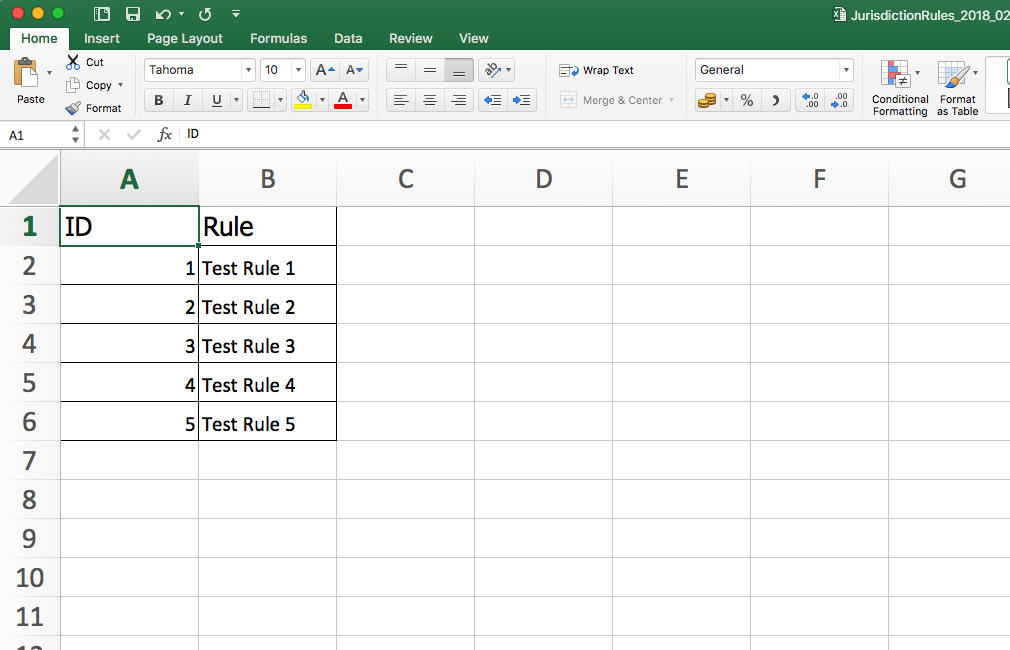The image size is (1010, 650).
Task: Expand the General number format dropdown
Action: (x=846, y=70)
